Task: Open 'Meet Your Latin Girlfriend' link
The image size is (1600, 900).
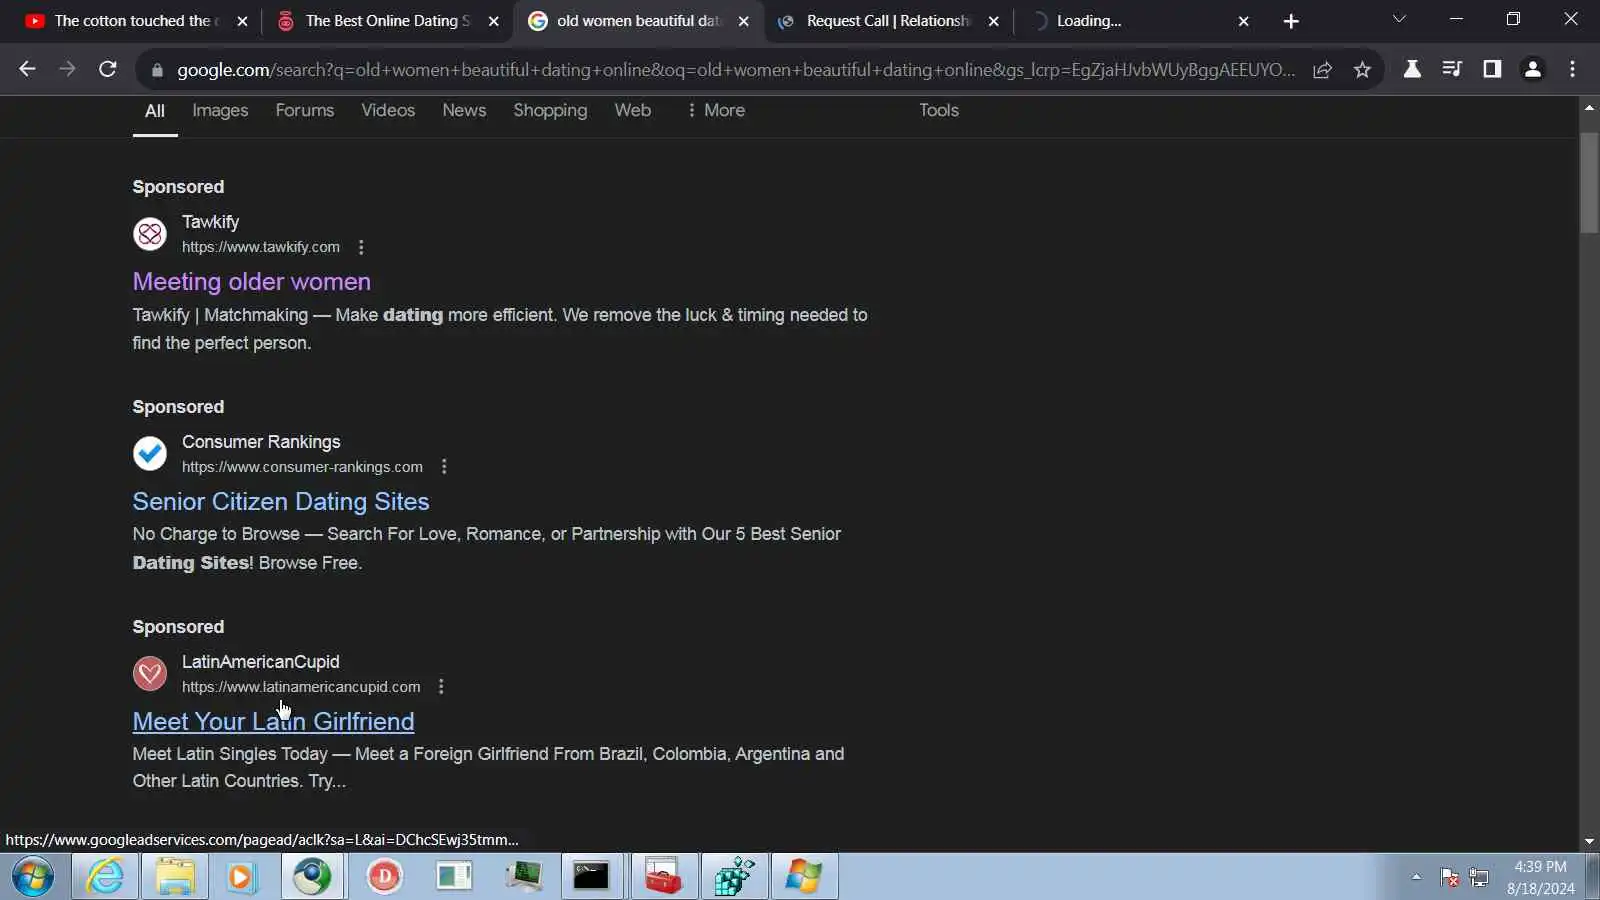Action: [x=274, y=722]
